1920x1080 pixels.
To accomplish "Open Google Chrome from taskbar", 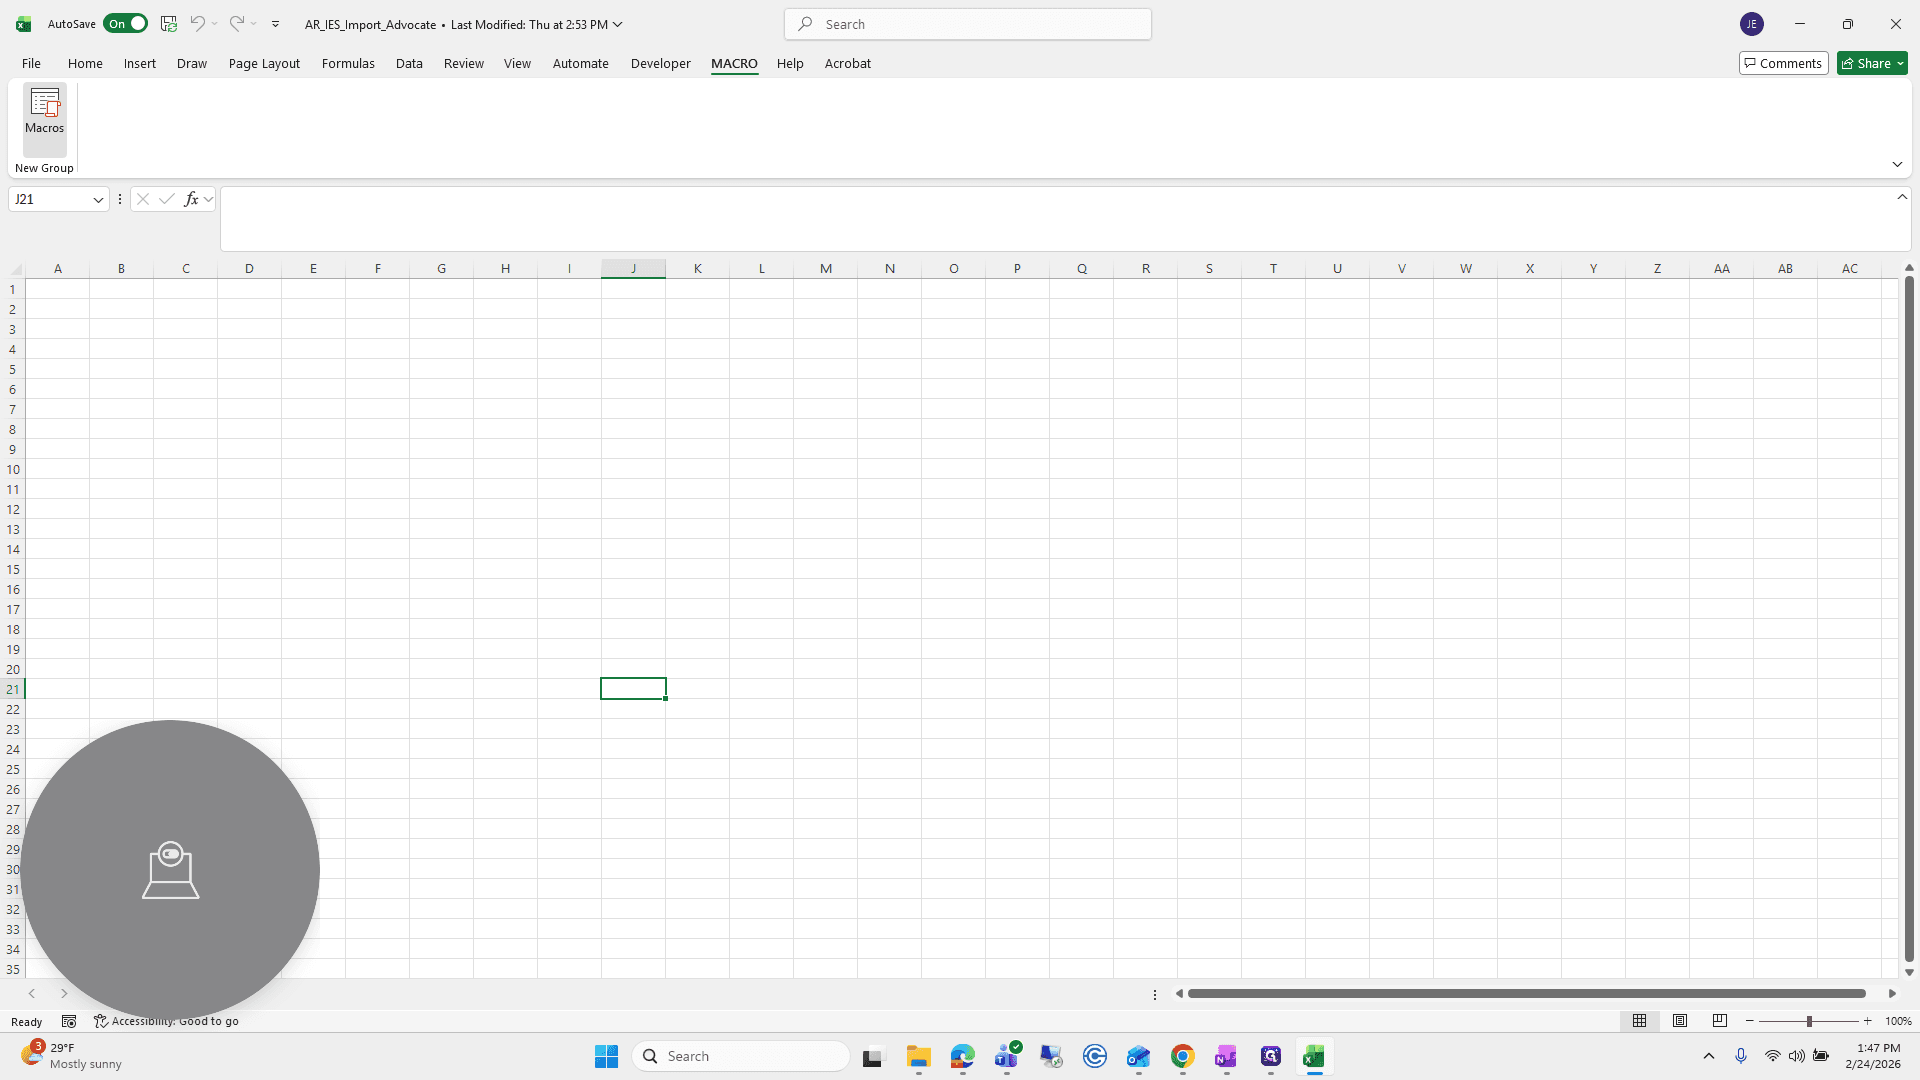I will pos(1182,1056).
